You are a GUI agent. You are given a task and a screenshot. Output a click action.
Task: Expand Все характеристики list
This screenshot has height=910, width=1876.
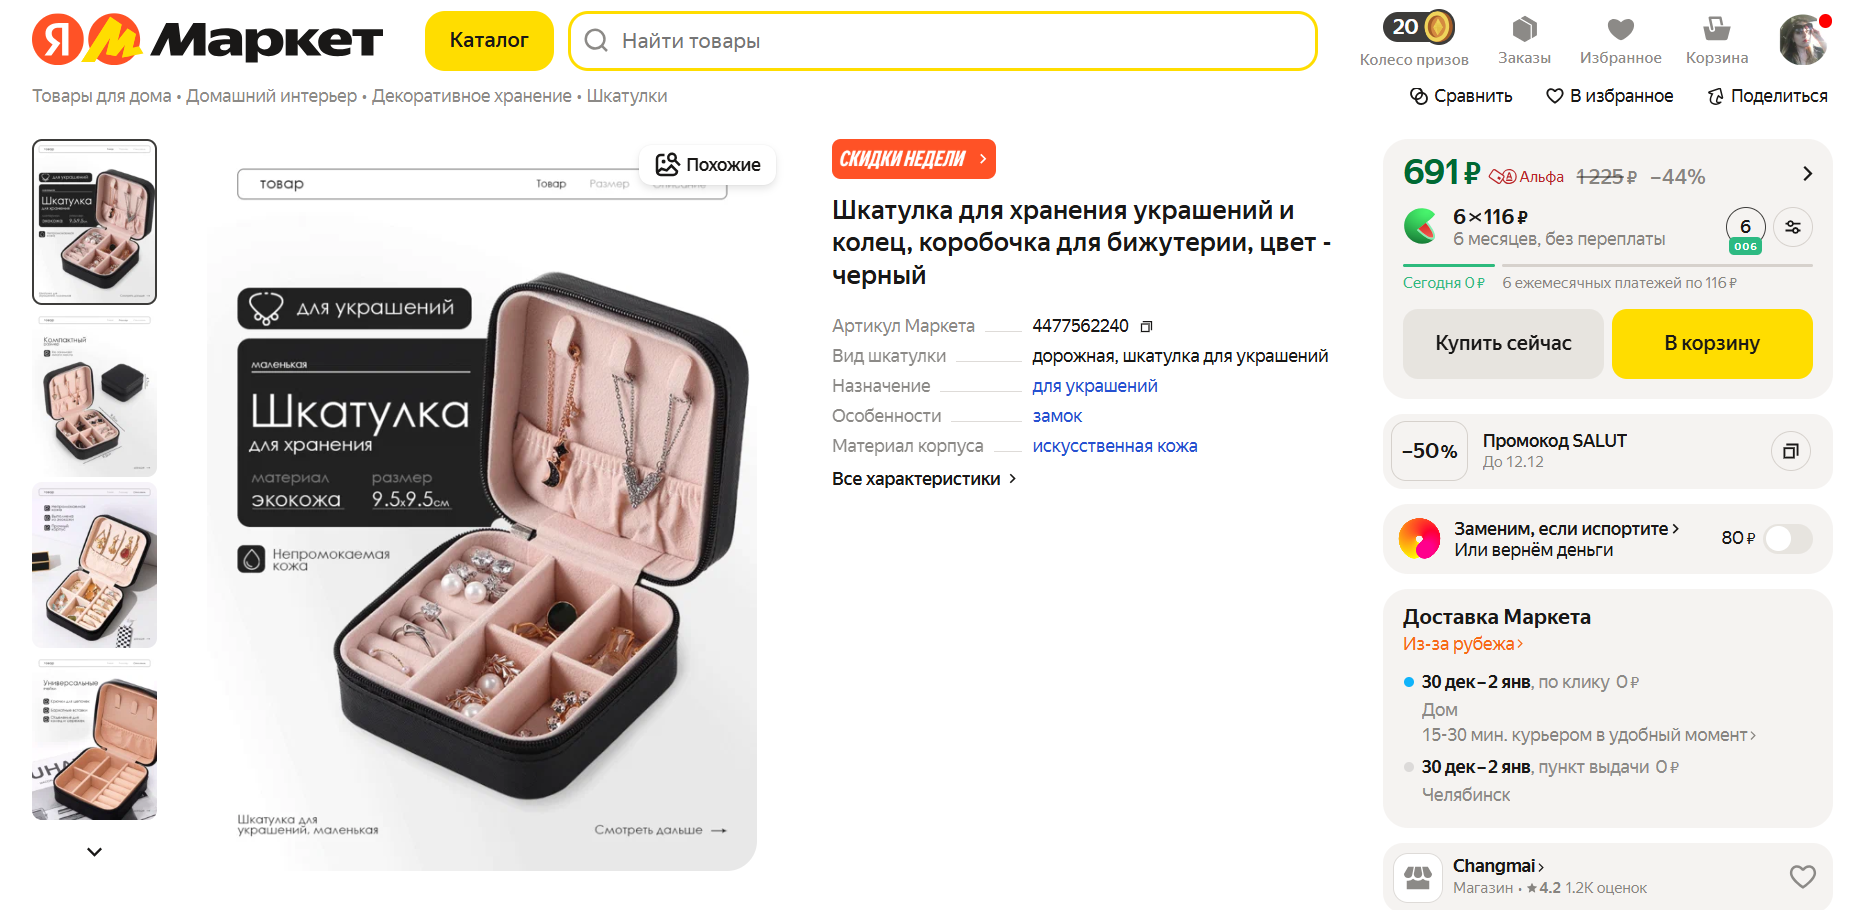pos(924,479)
